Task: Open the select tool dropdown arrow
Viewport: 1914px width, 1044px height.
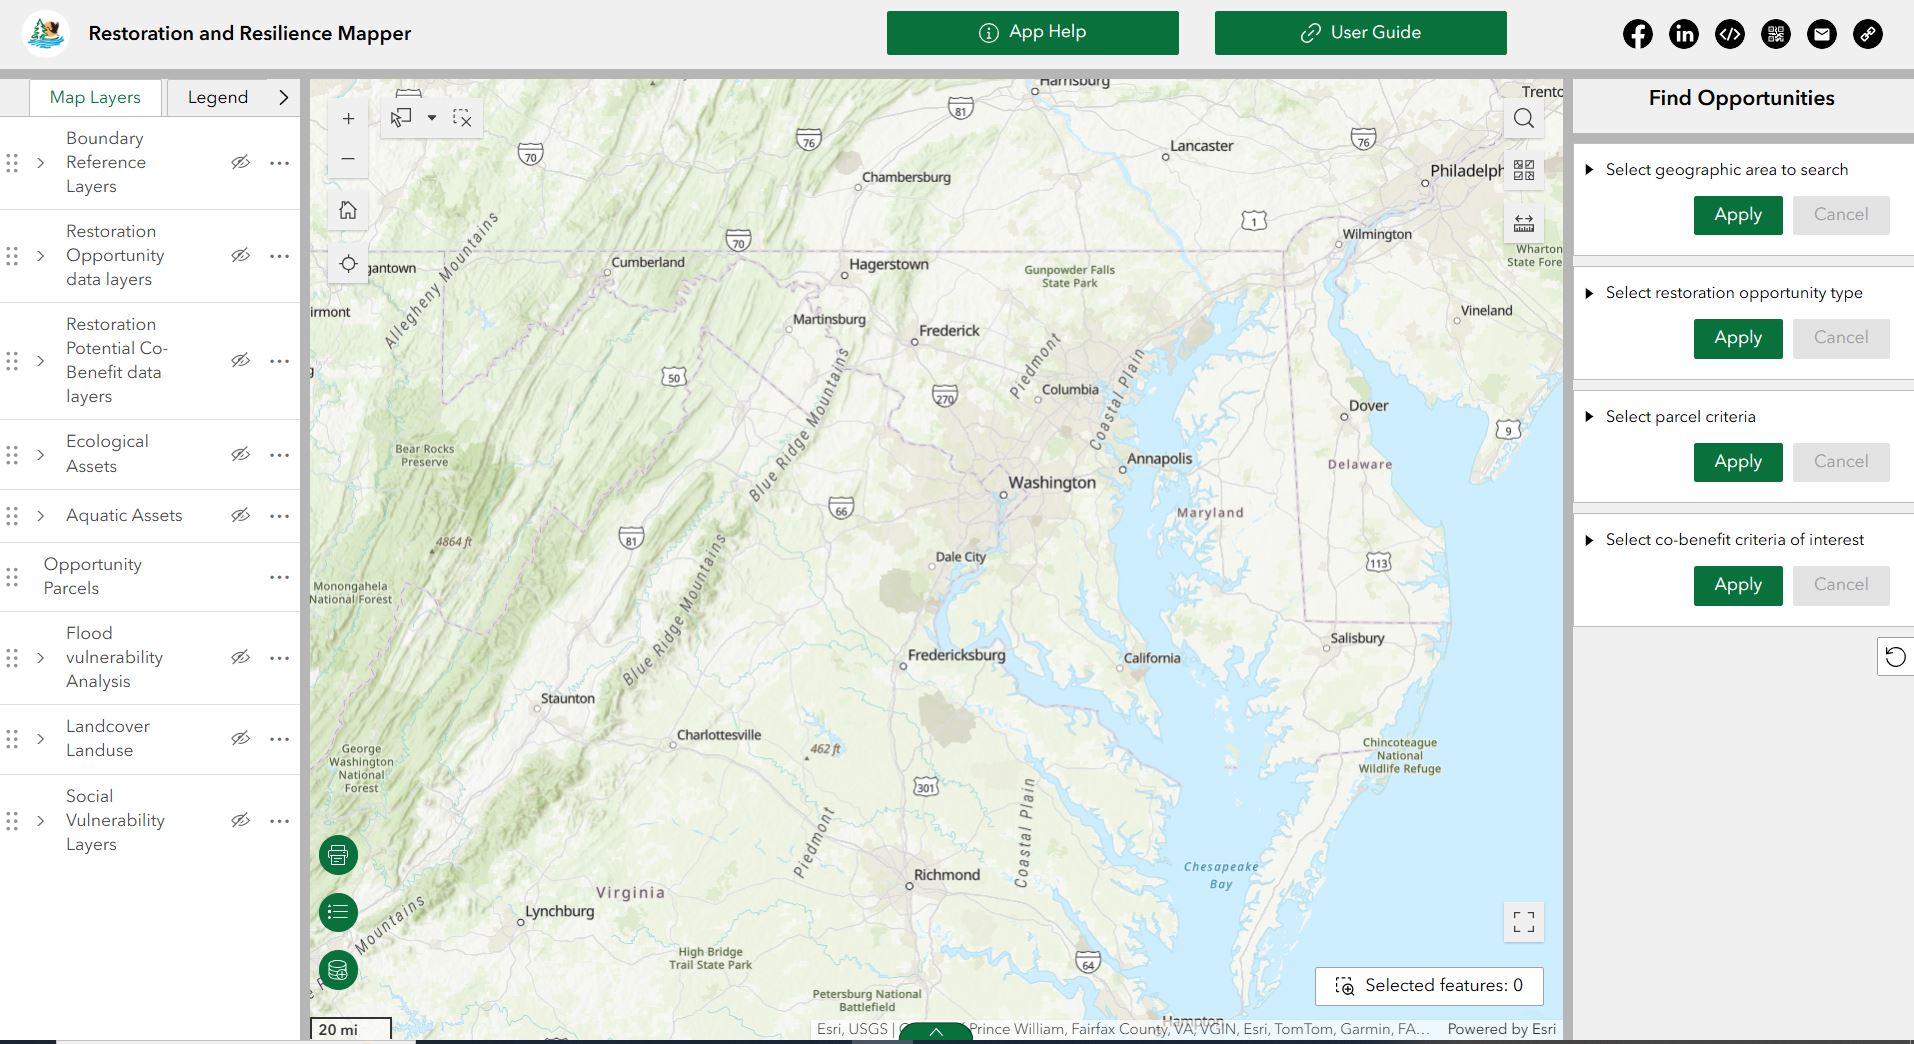Action: point(432,118)
